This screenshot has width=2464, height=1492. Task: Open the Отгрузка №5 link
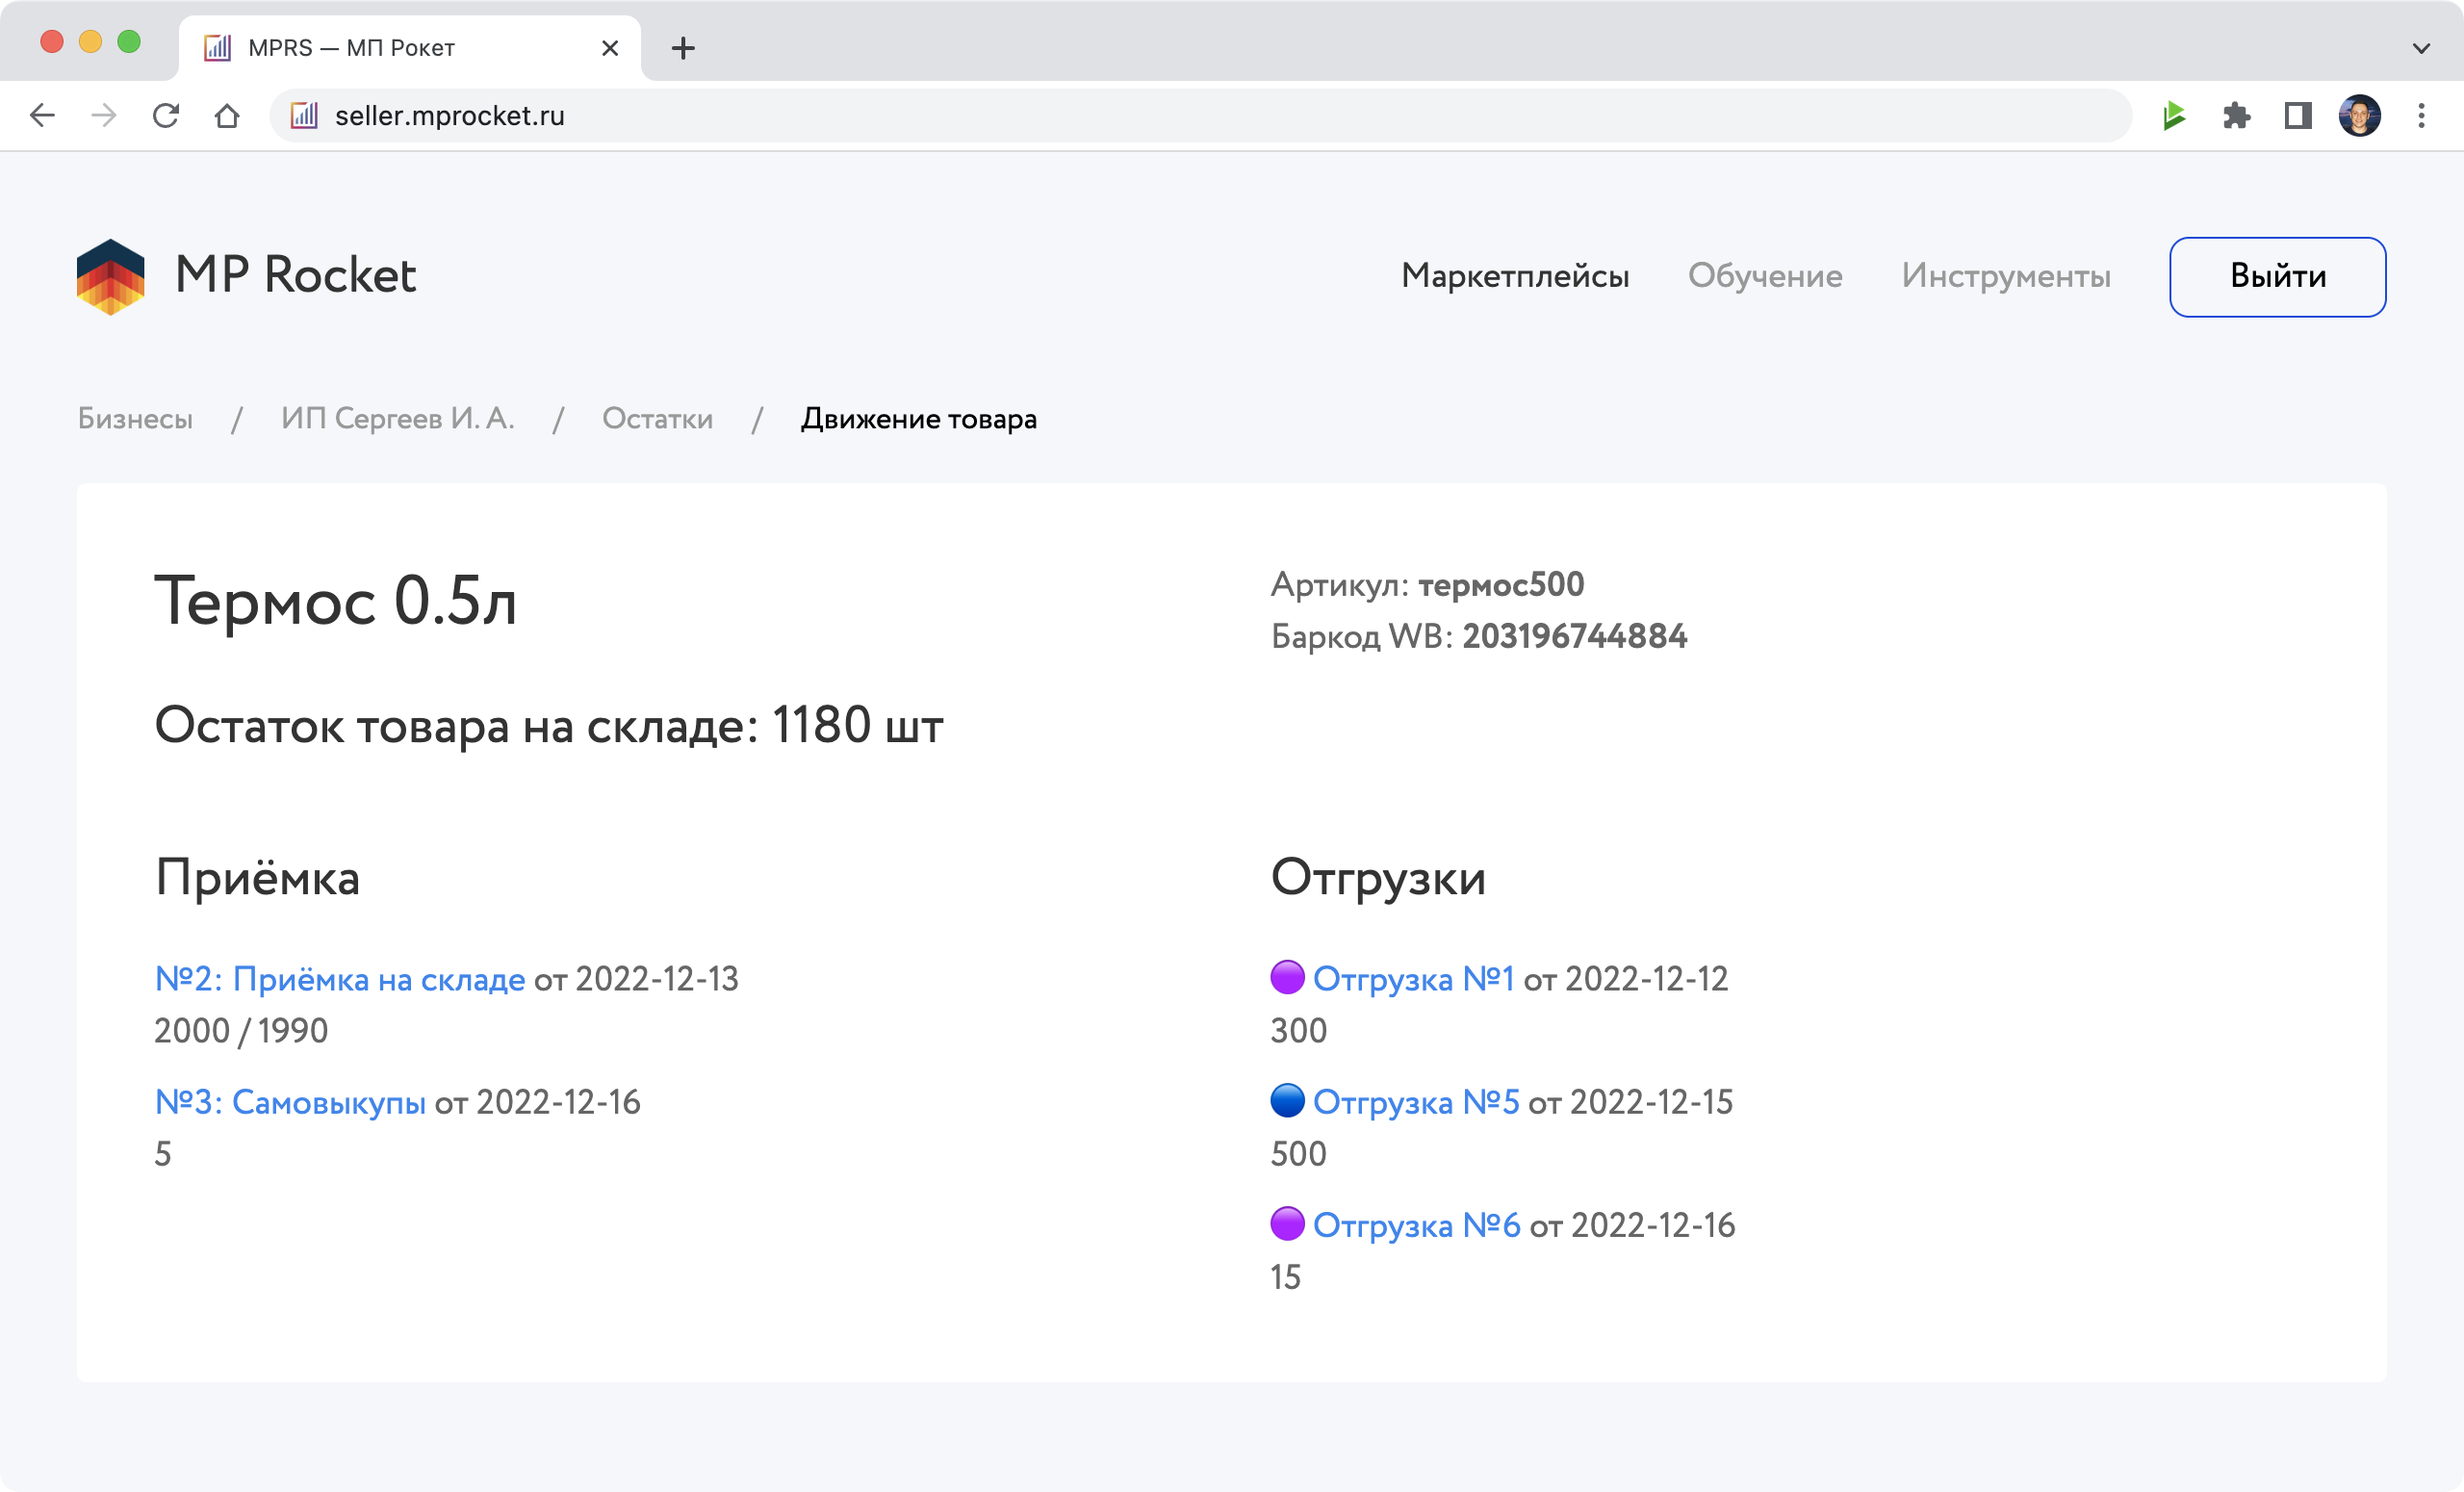click(x=1415, y=1102)
